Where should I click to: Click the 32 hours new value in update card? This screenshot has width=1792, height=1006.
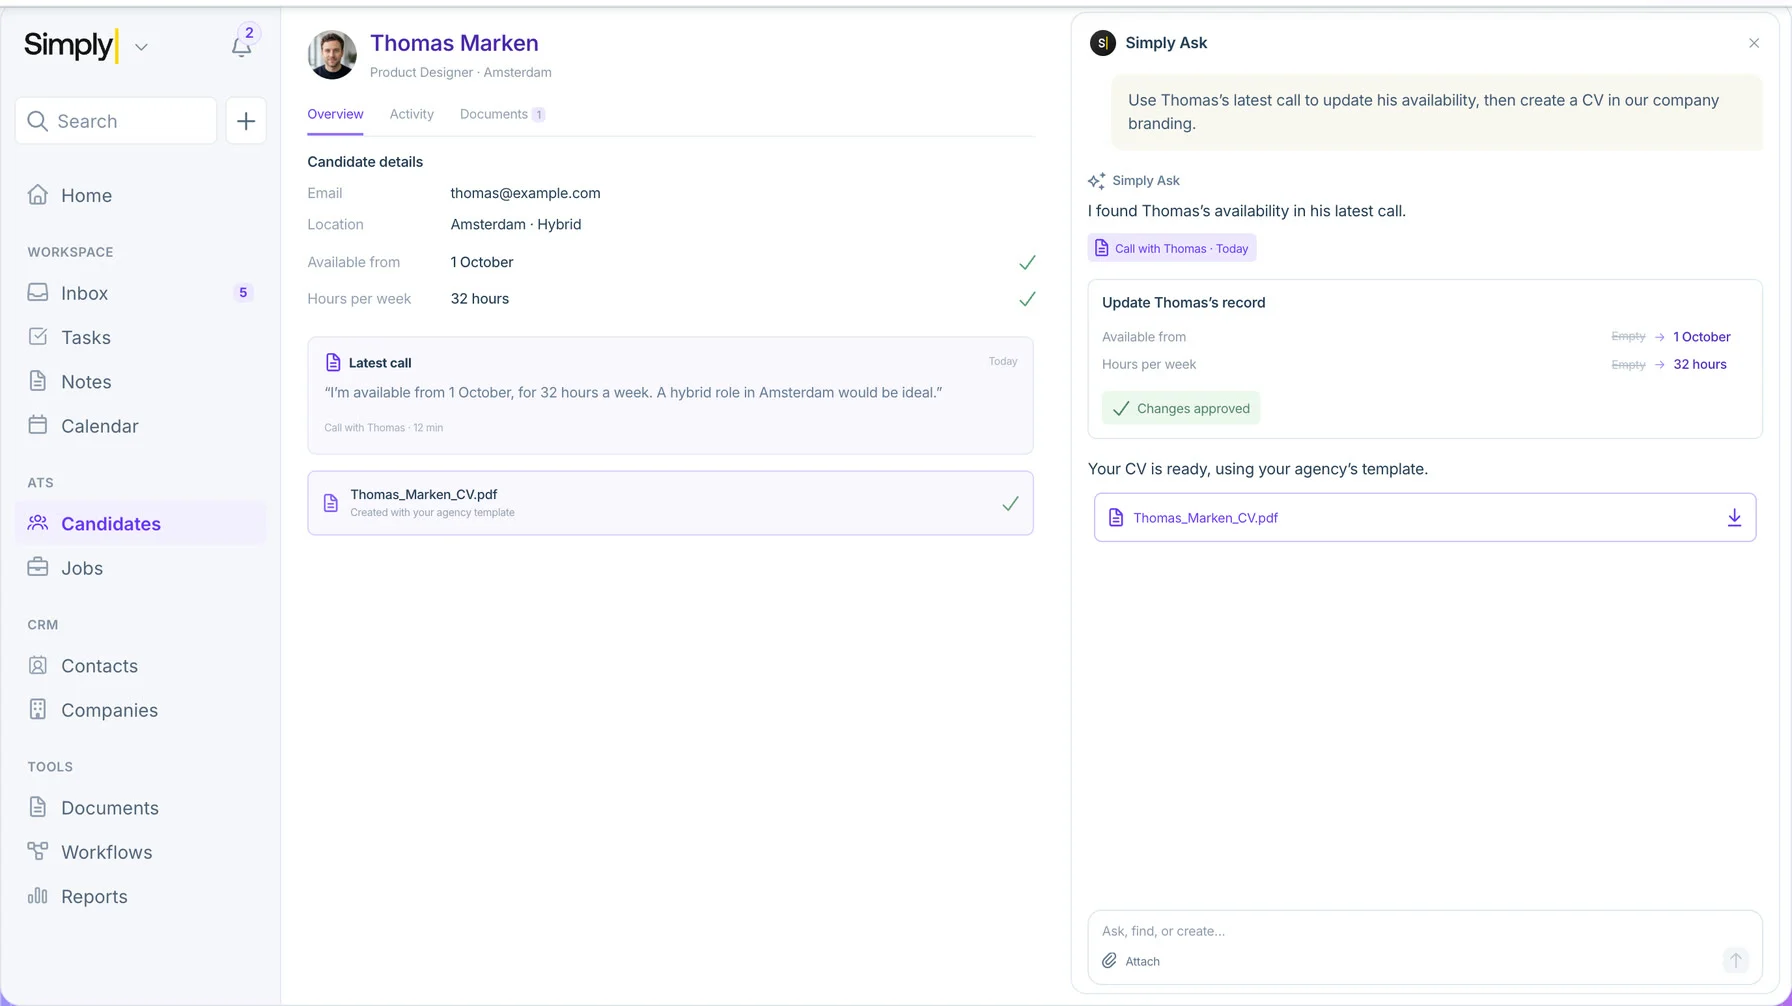click(x=1700, y=364)
